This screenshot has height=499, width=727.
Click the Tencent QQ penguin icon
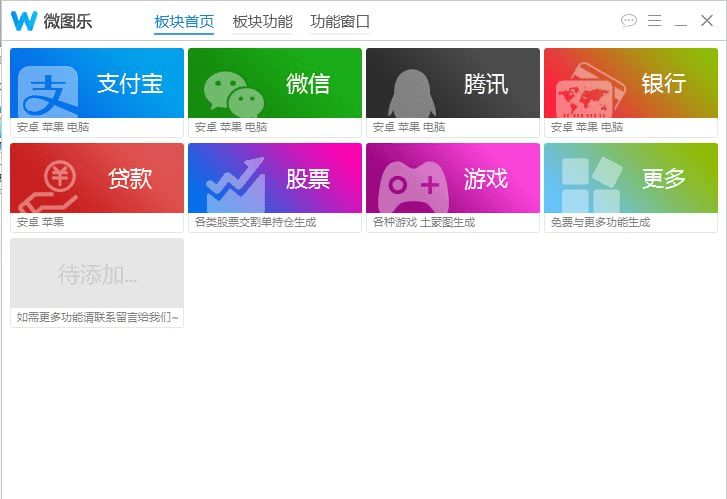(412, 94)
